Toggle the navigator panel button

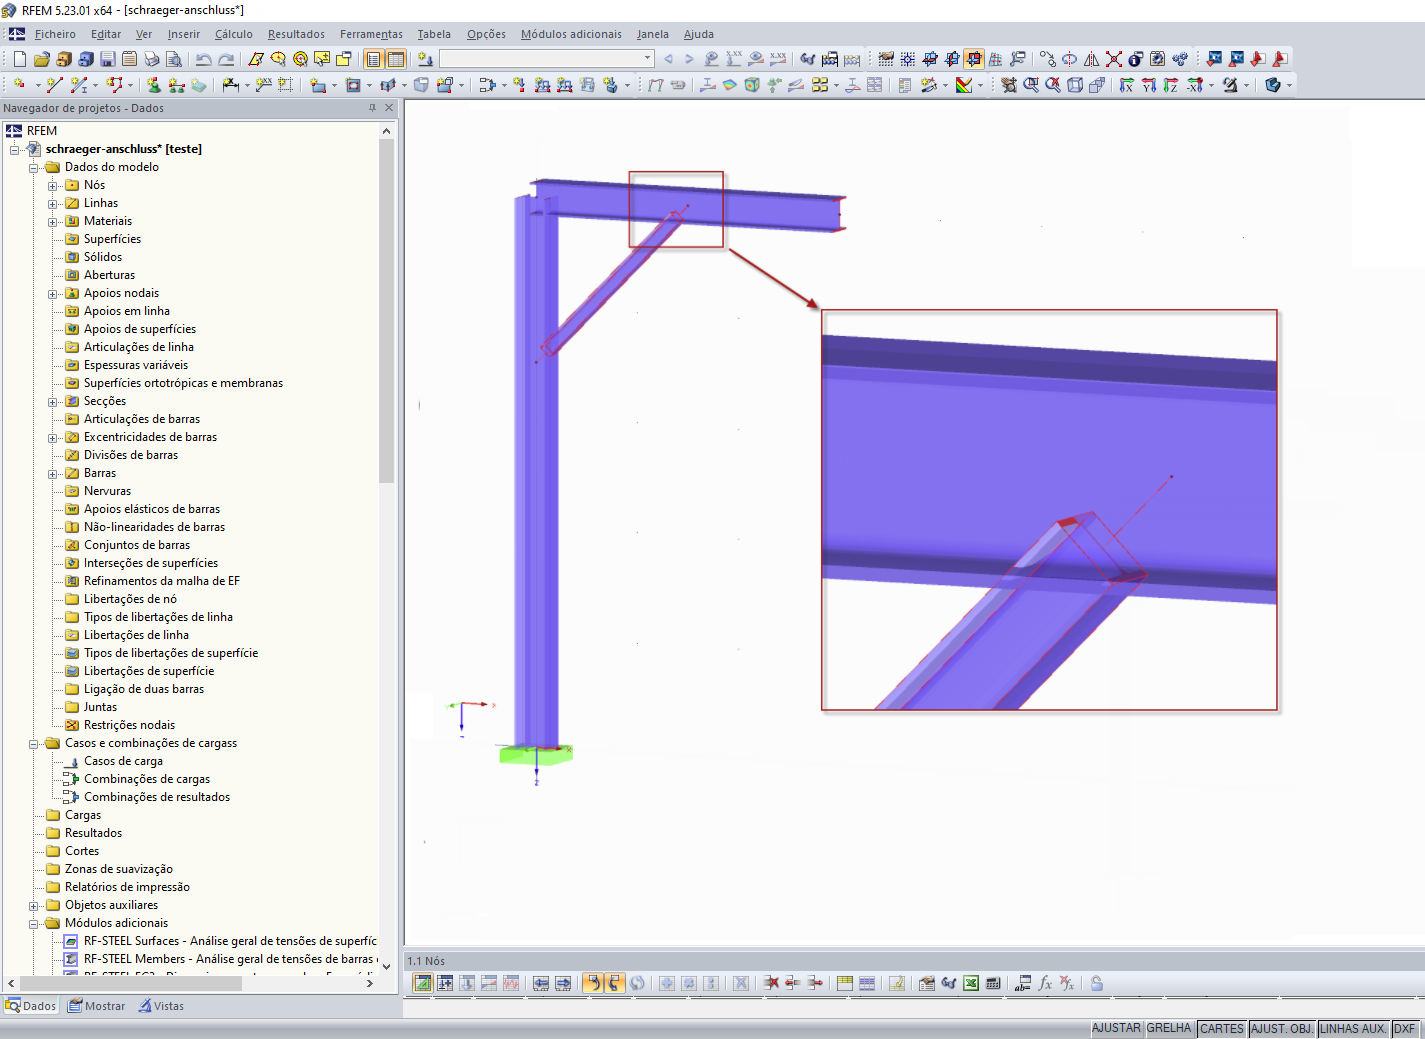coord(373,59)
